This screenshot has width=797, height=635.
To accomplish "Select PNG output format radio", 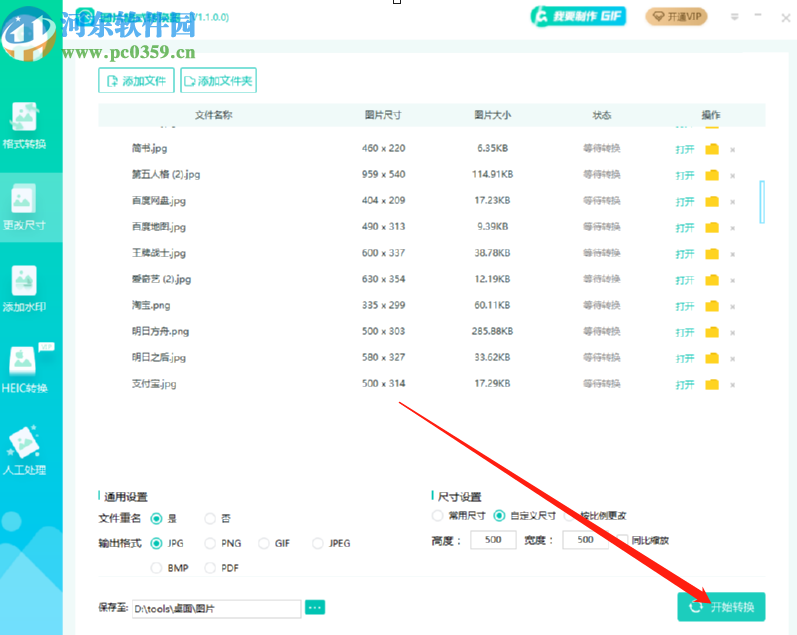I will (x=210, y=543).
